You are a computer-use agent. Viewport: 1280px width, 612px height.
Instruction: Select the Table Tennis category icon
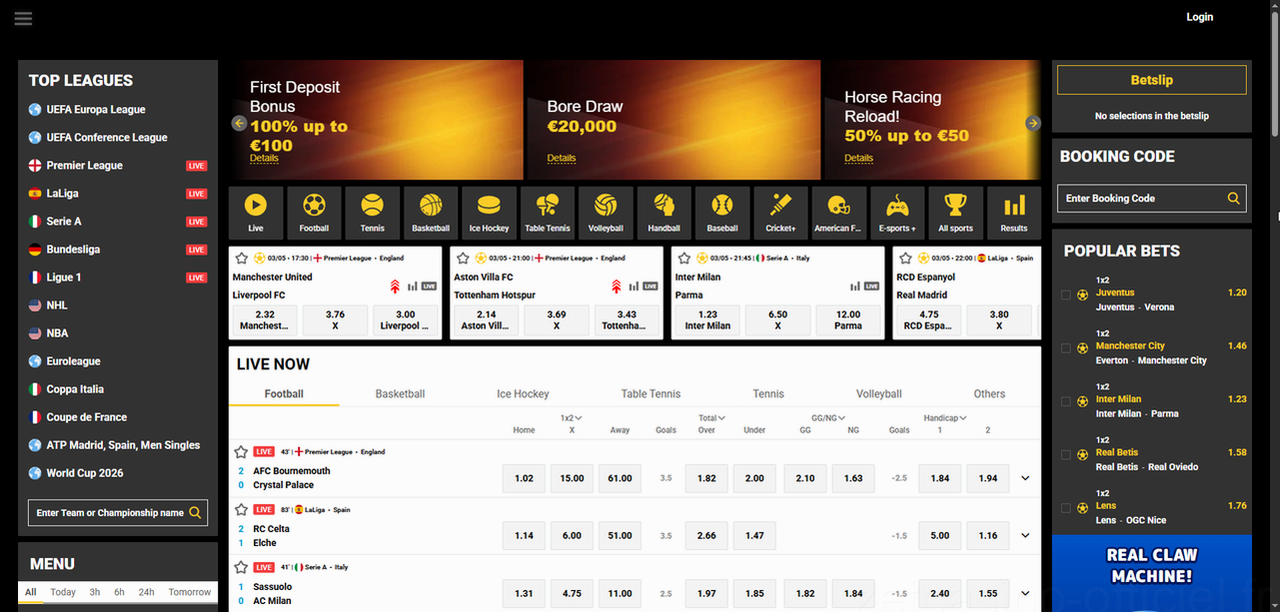[548, 213]
